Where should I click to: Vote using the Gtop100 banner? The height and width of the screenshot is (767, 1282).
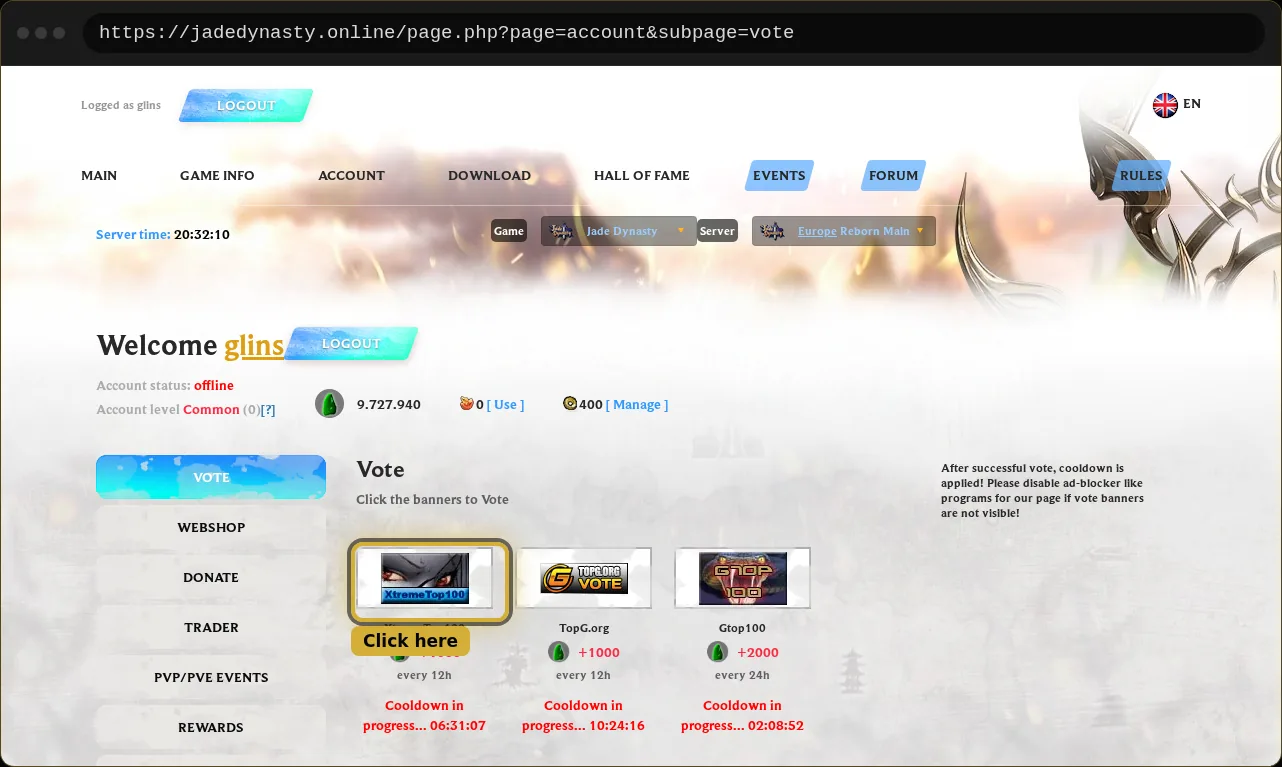(x=743, y=578)
